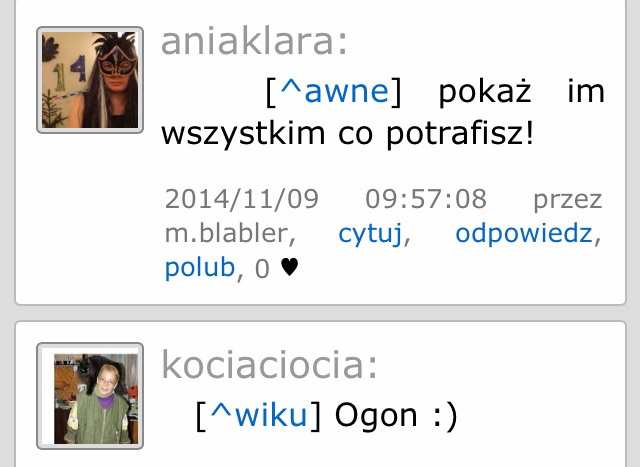640x467 pixels.
Task: Open the kociaciocia username heading
Action: 269,365
